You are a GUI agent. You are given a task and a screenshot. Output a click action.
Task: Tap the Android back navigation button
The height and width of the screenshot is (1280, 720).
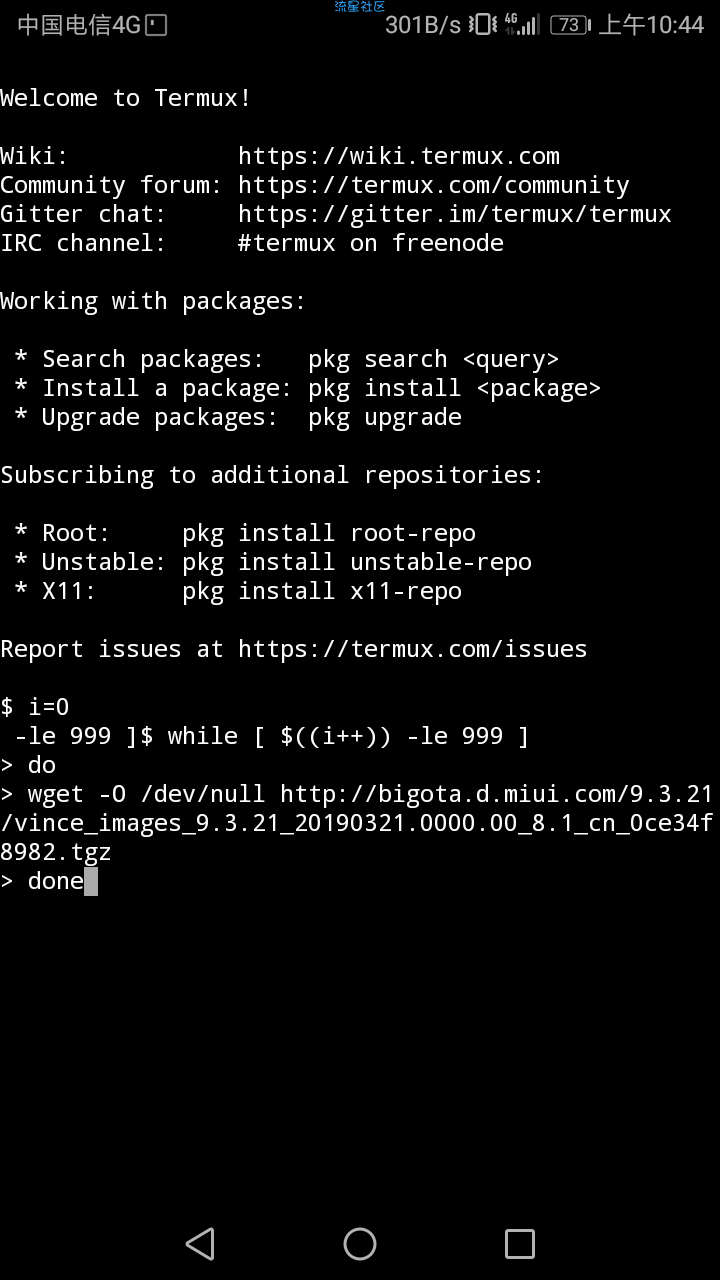coord(200,1244)
